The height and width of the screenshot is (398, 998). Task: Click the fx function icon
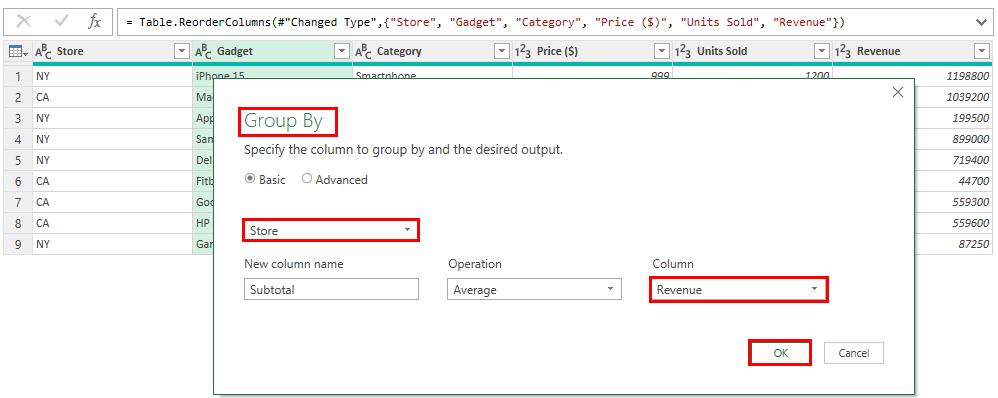coord(94,22)
